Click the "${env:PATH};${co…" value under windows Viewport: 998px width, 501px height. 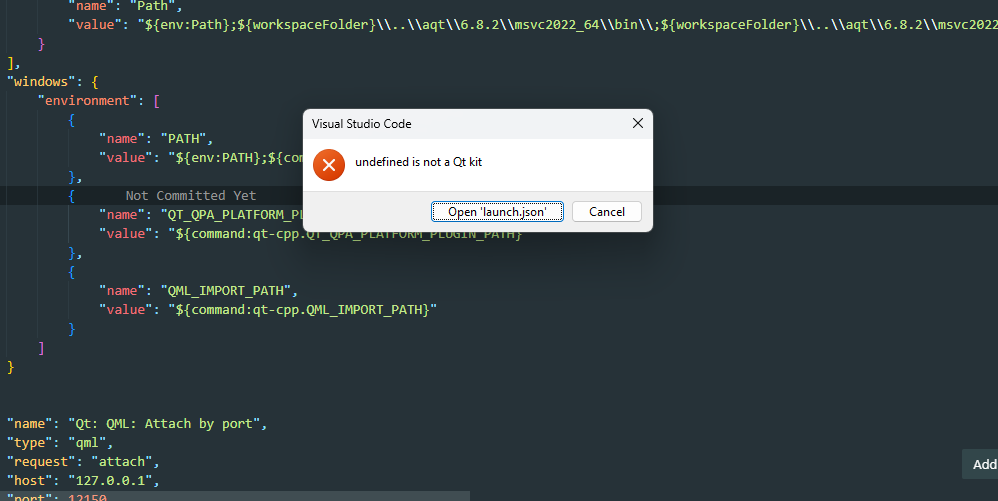[x=235, y=158]
